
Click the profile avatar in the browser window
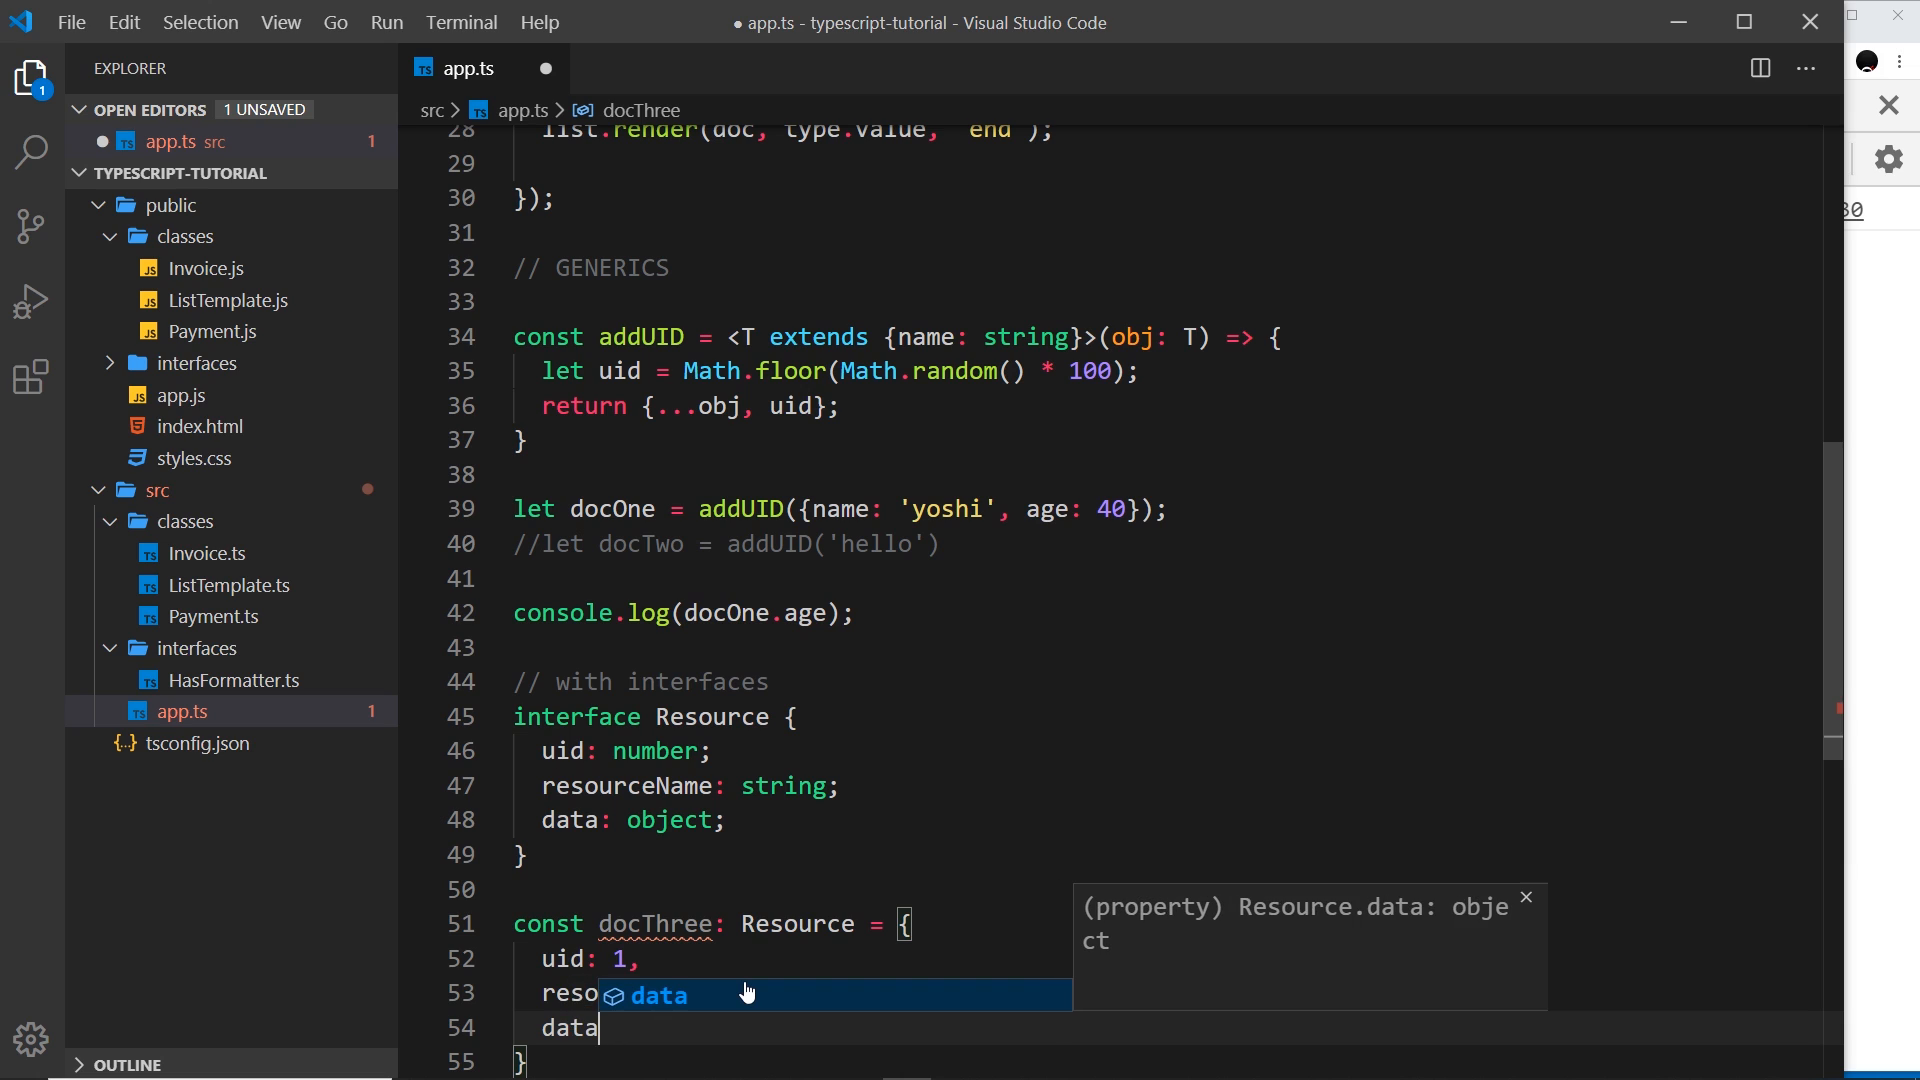1867,62
